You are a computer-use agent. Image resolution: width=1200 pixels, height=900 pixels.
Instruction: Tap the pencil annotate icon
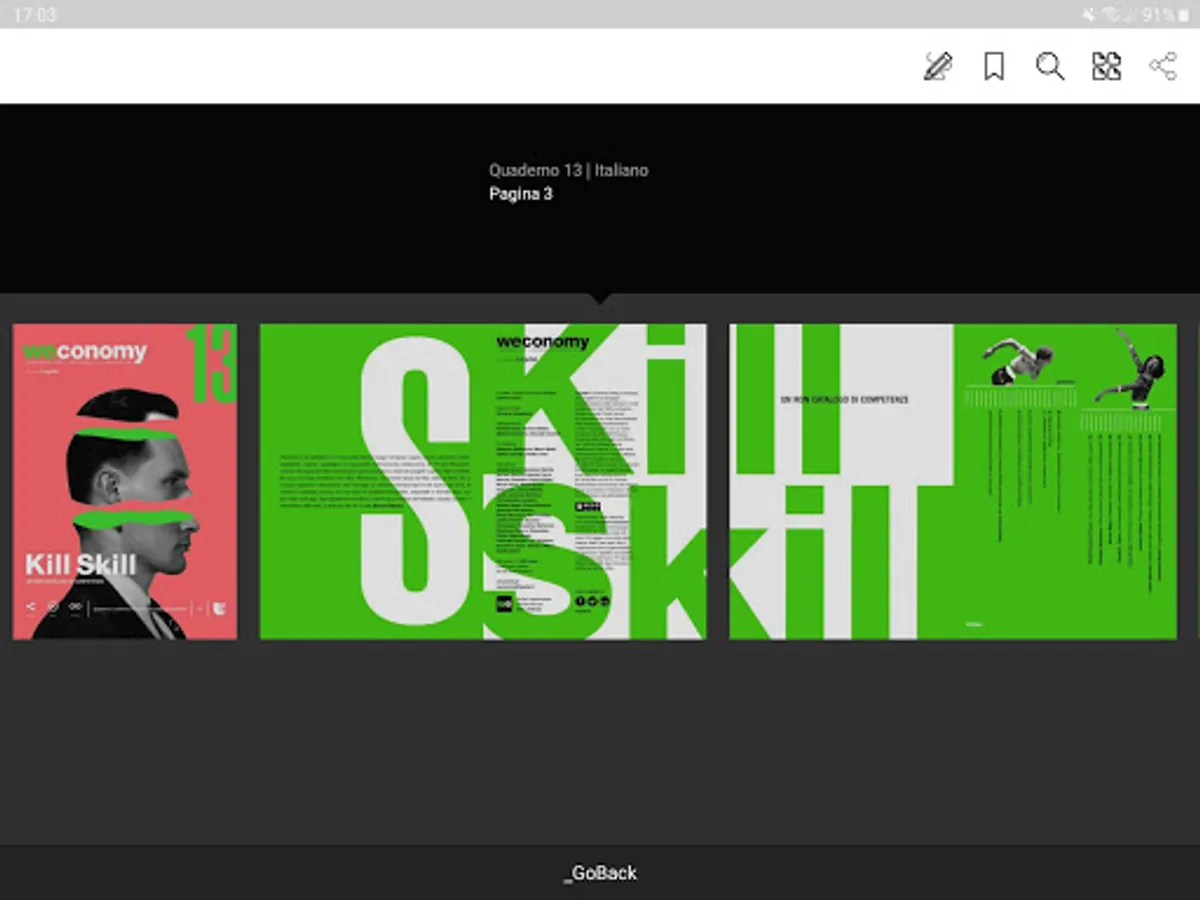point(937,67)
